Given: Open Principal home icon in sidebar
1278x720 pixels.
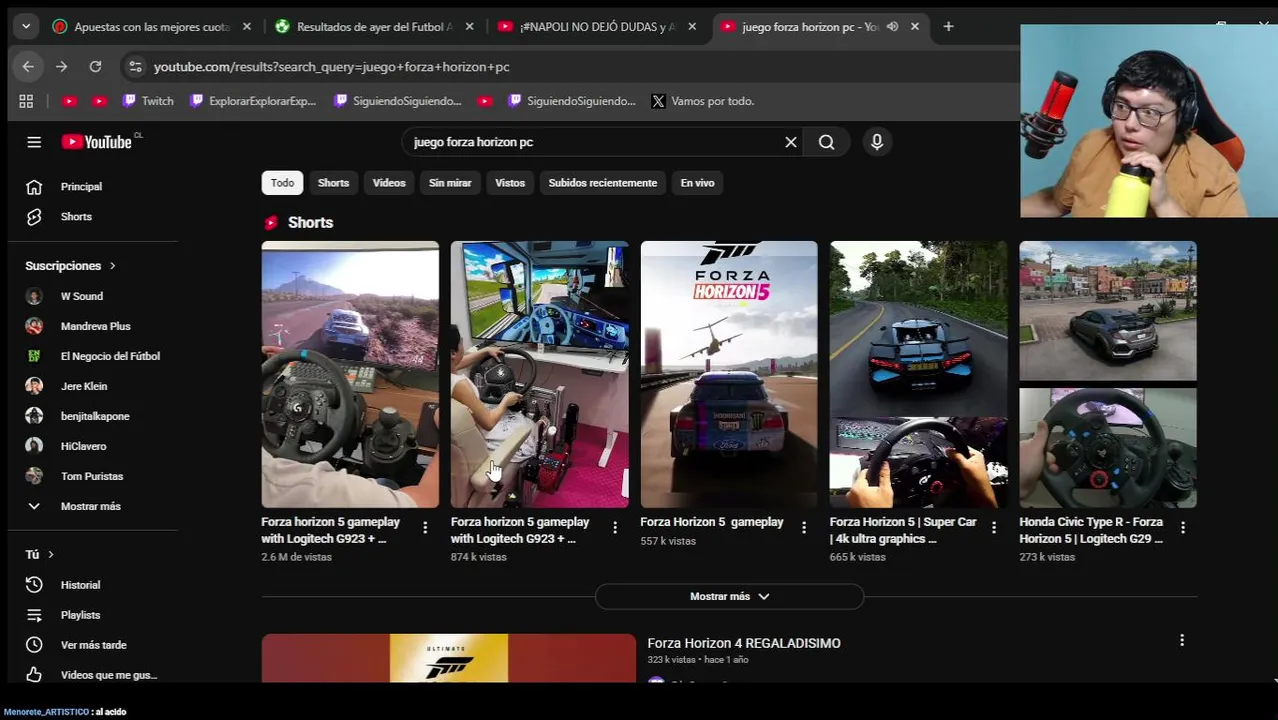Looking at the screenshot, I should click(x=34, y=187).
